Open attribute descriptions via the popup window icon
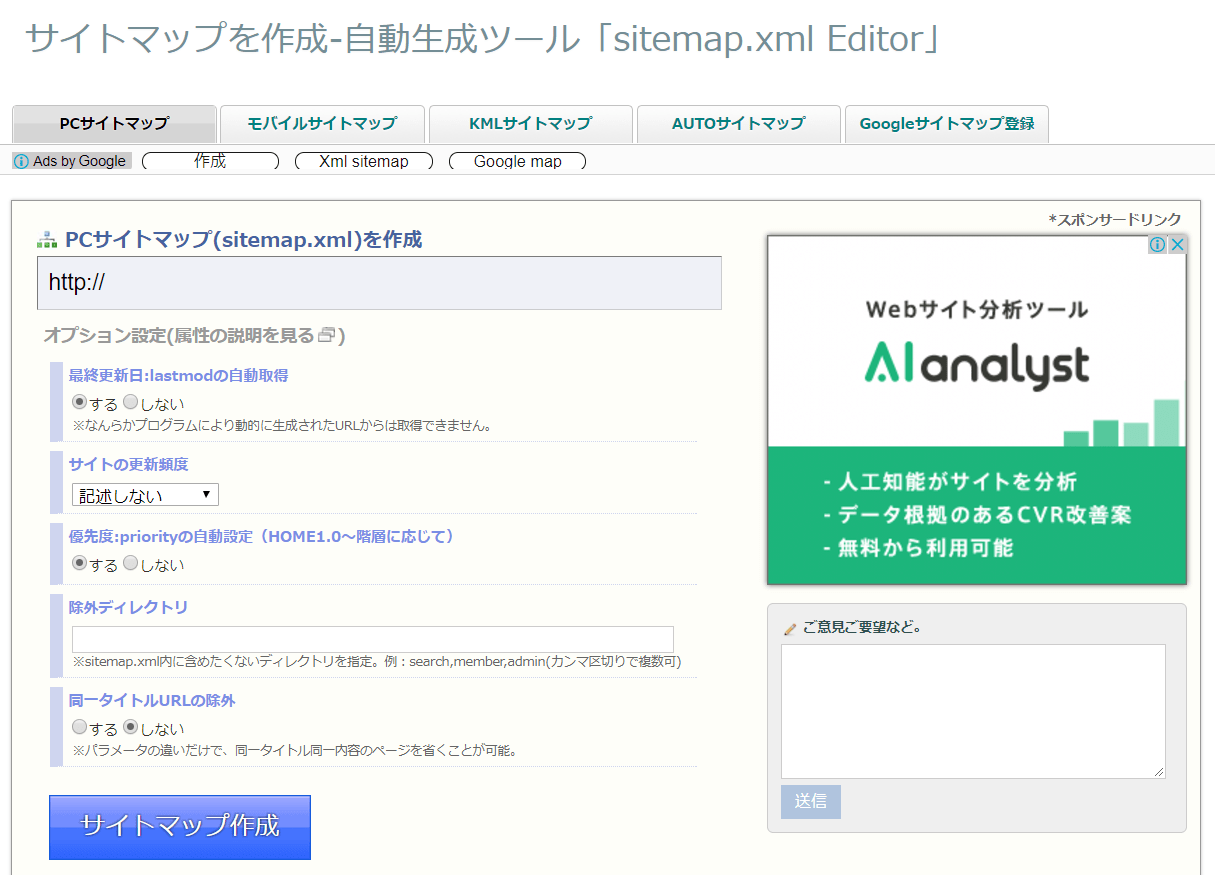This screenshot has height=875, width=1215. (327, 336)
